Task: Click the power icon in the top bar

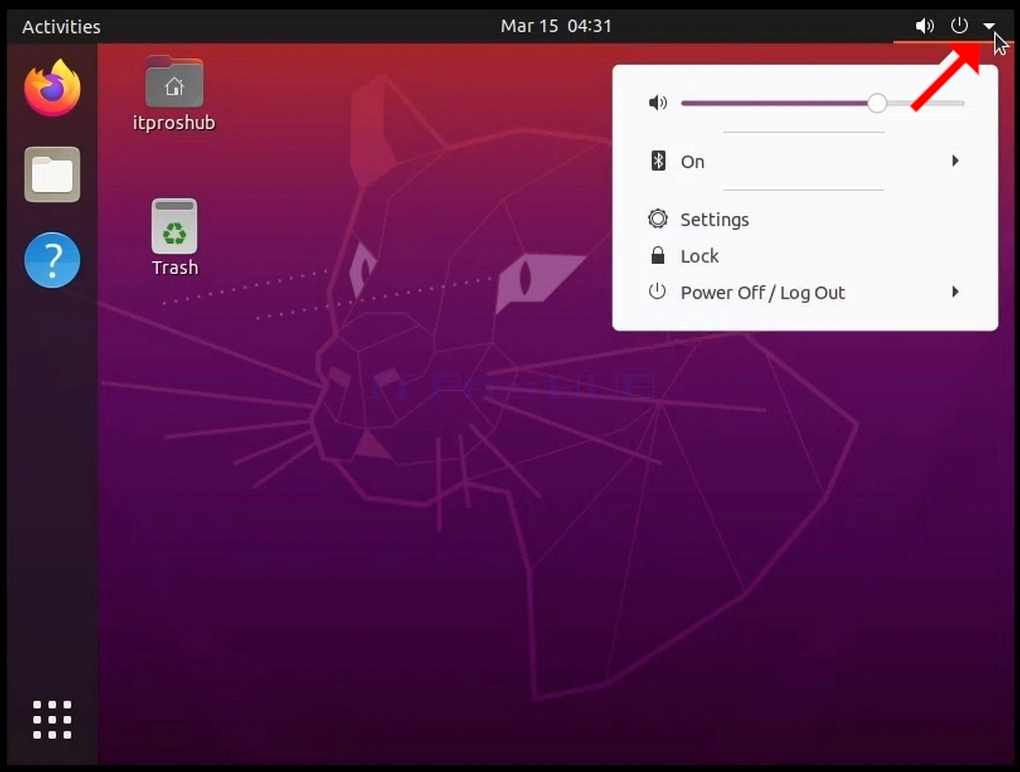Action: [x=959, y=25]
